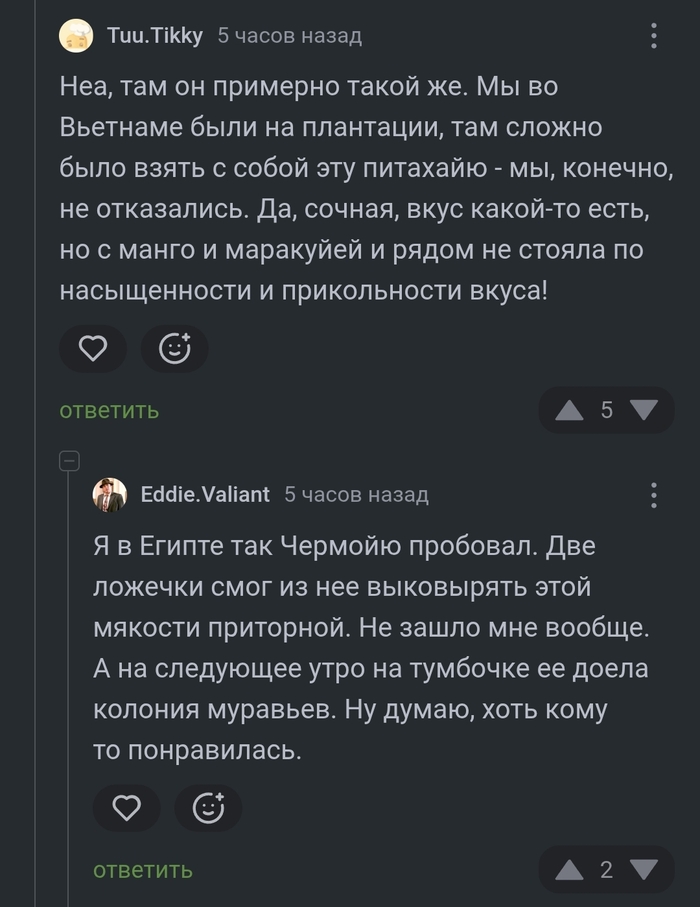Viewport: 700px width, 907px height.
Task: Open Eddie.Valiant's profile avatar
Action: 110,495
